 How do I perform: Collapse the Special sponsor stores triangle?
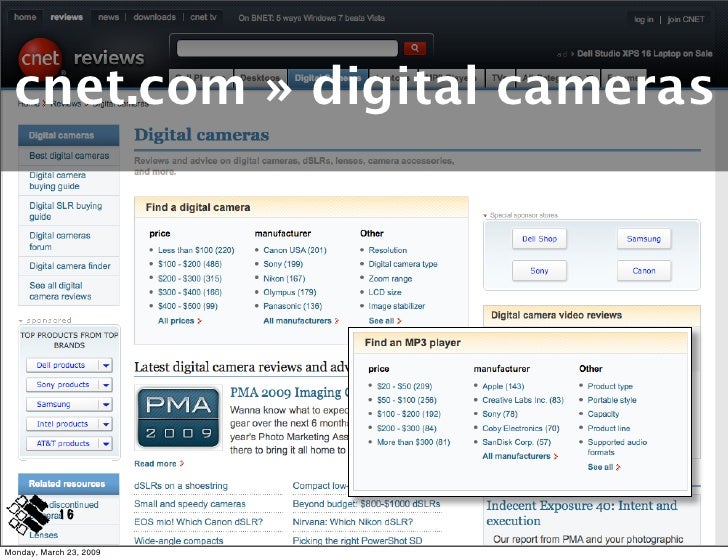486,215
